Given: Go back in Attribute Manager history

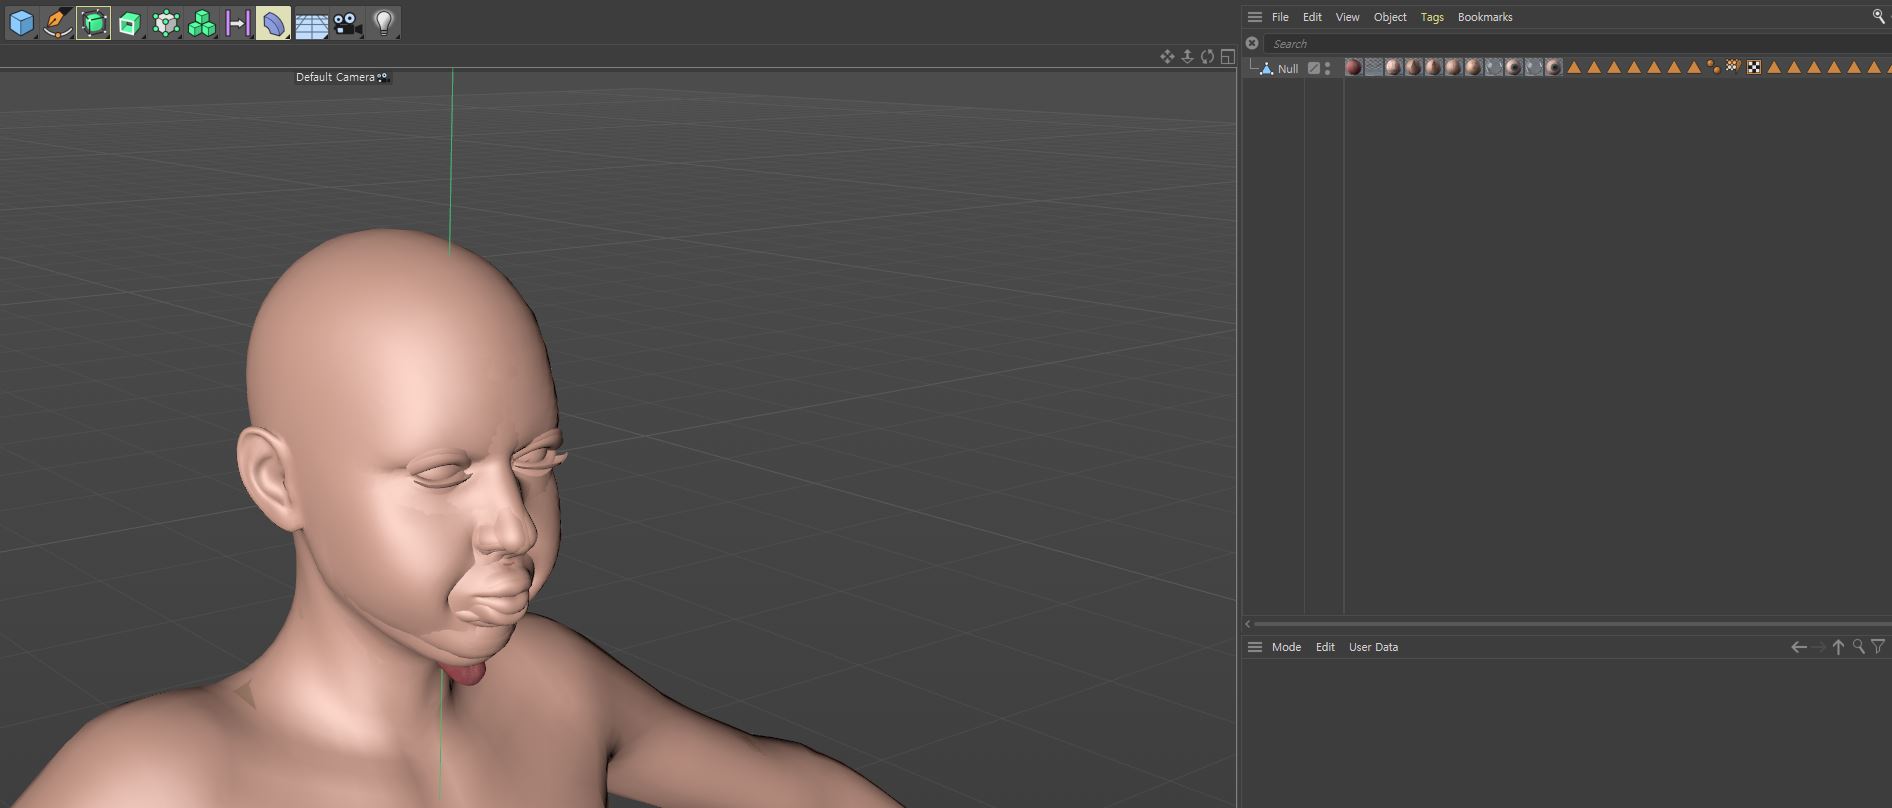Looking at the screenshot, I should [1798, 647].
